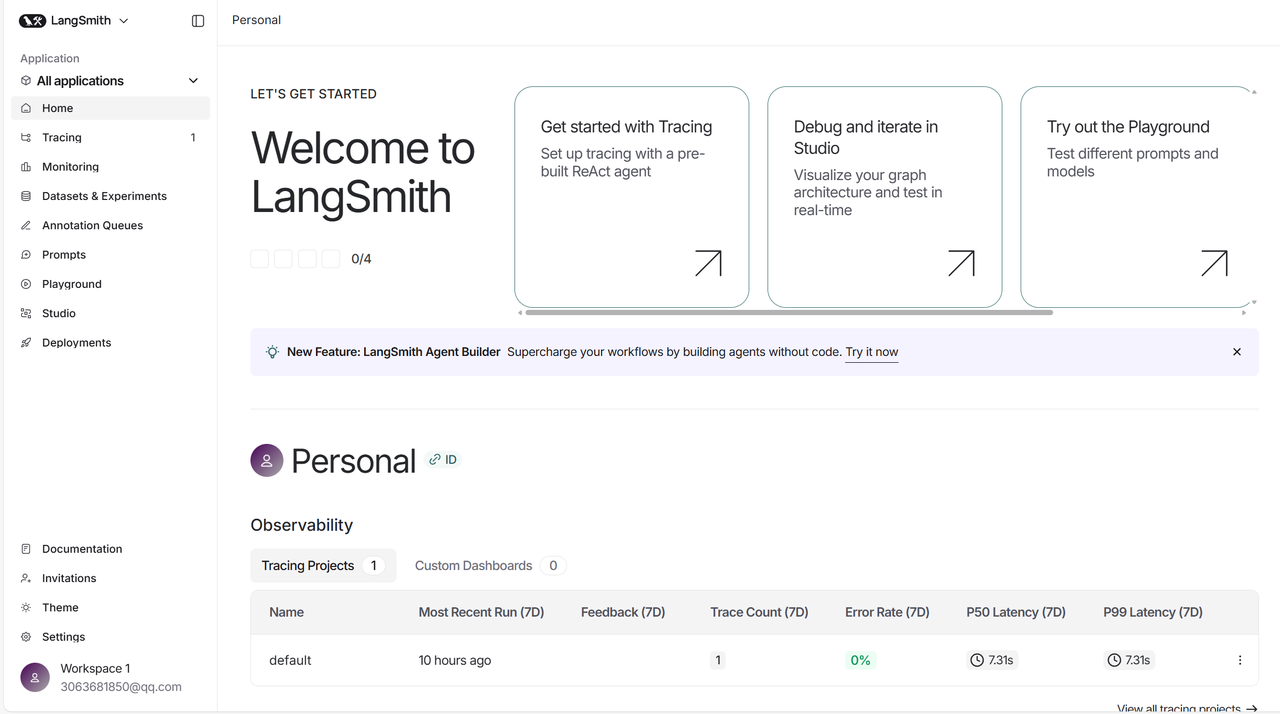Click the Most Recent Run (7D) header

(481, 612)
